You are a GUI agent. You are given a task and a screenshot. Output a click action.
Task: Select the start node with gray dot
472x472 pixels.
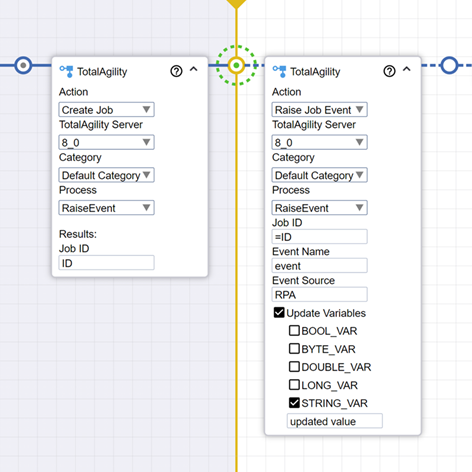(x=23, y=65)
